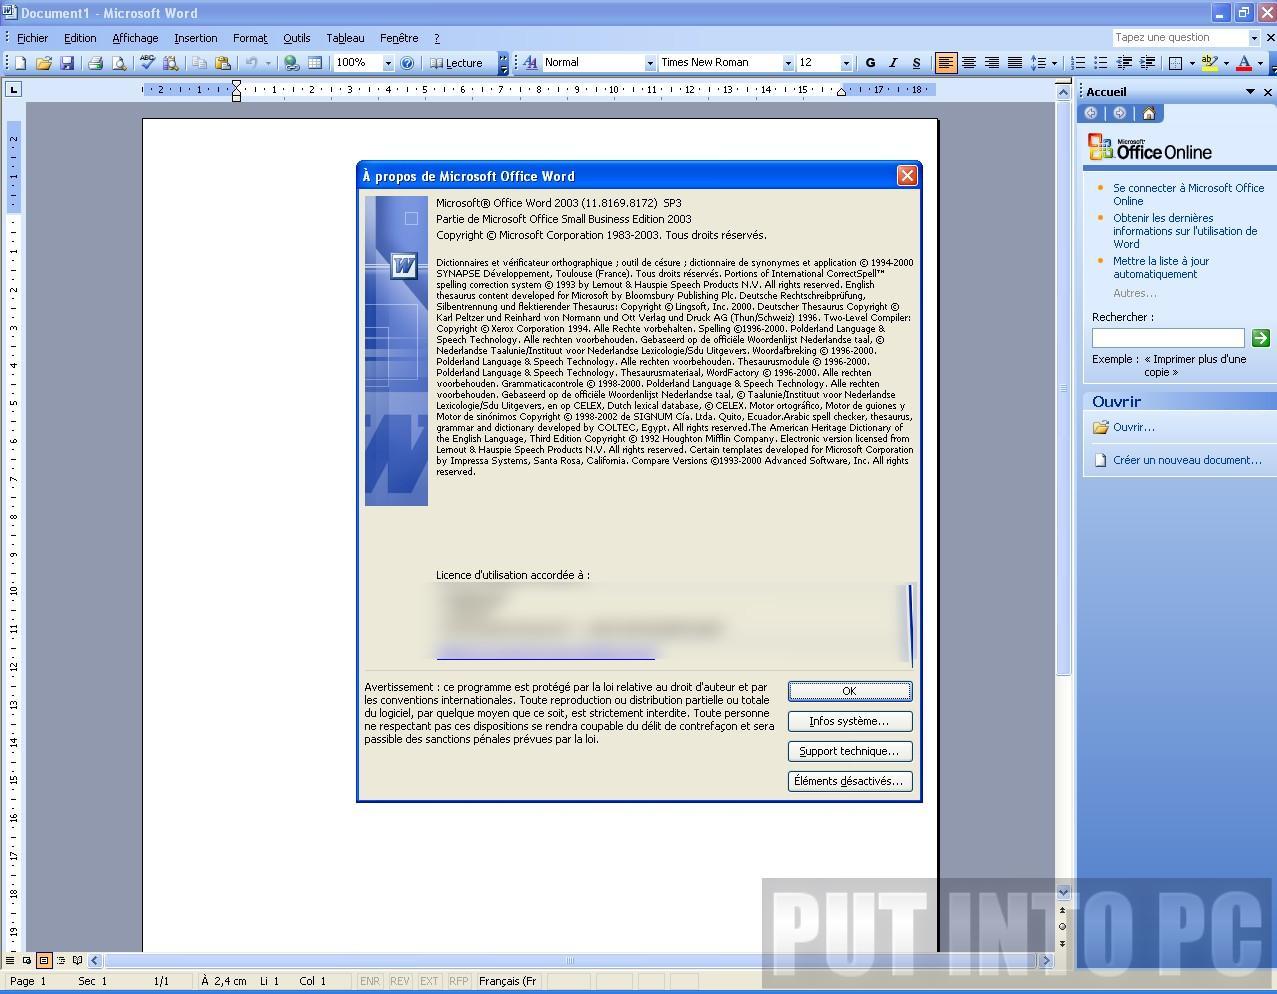Screen dimensions: 1277x994
Task: Click the Copy toolbar icon
Action: click(200, 63)
